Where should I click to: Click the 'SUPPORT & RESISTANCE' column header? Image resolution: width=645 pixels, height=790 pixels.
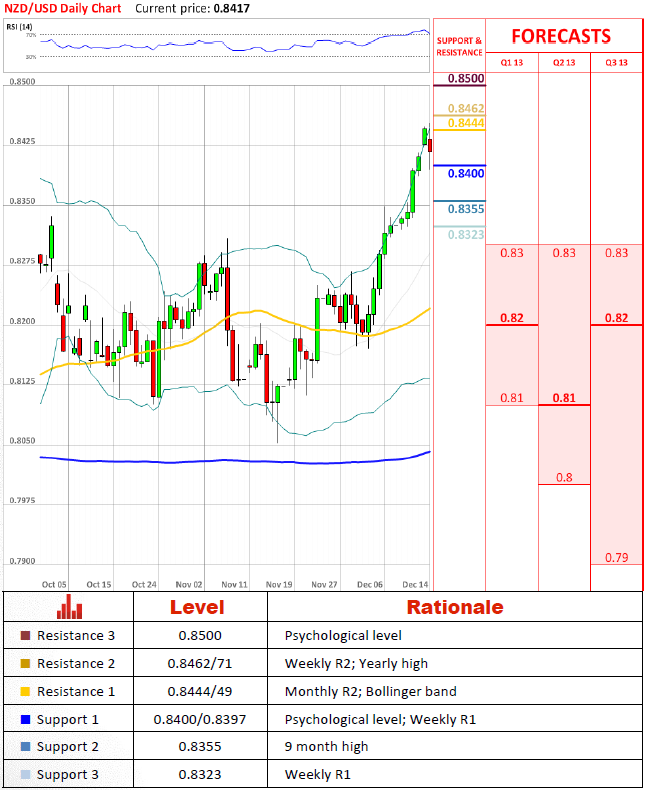pyautogui.click(x=459, y=46)
